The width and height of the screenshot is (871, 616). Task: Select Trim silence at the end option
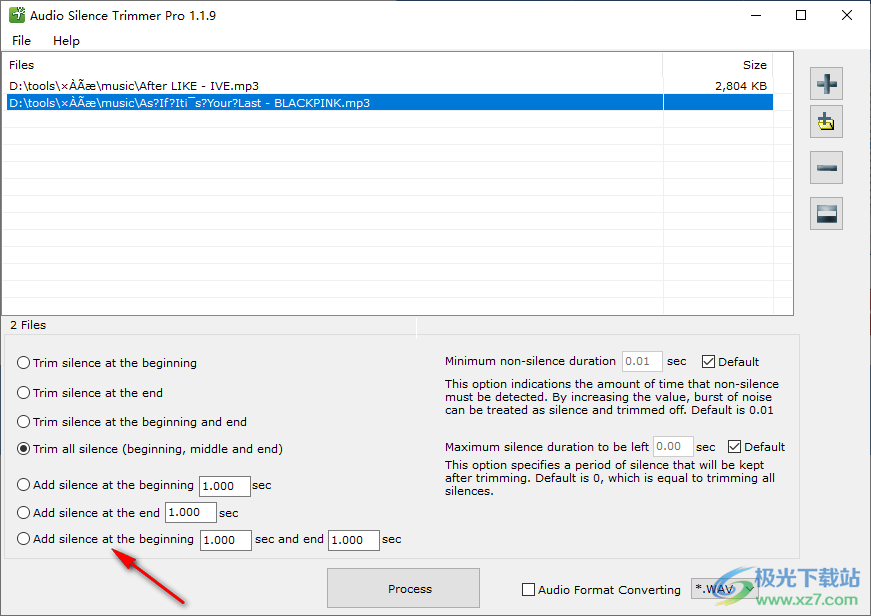[24, 393]
